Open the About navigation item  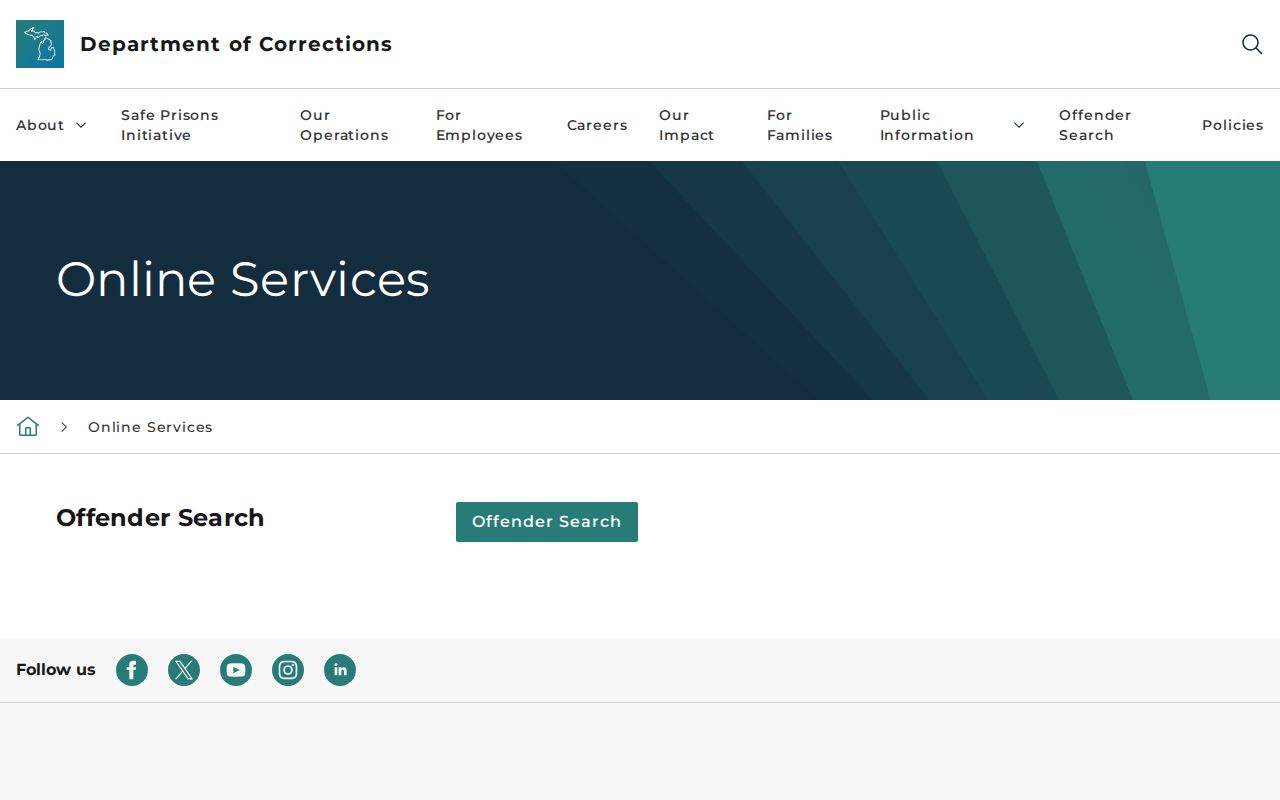pos(40,125)
